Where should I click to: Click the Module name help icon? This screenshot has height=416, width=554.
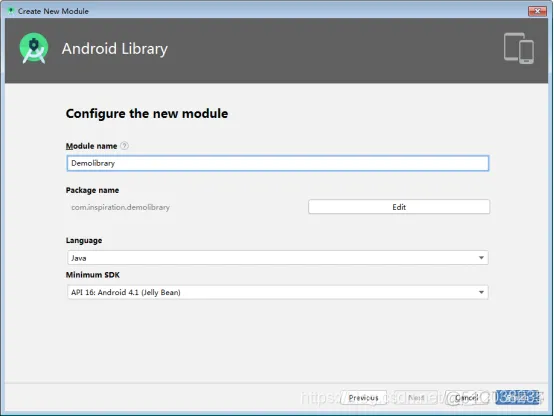click(124, 146)
